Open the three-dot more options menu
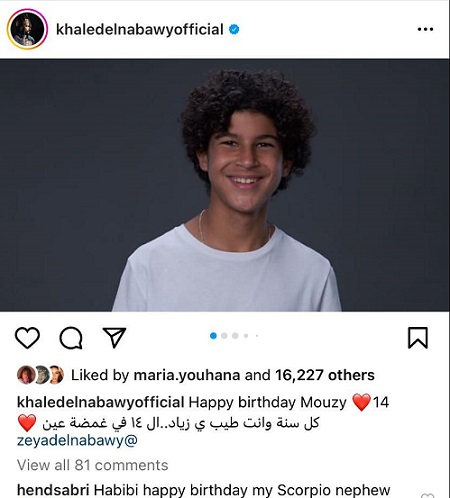Viewport: 450px width, 498px height. pyautogui.click(x=425, y=29)
